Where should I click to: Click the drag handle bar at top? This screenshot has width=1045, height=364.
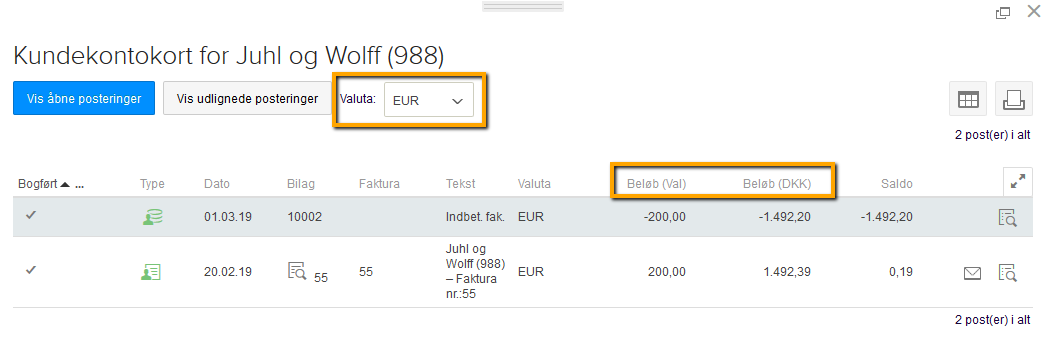tap(523, 7)
